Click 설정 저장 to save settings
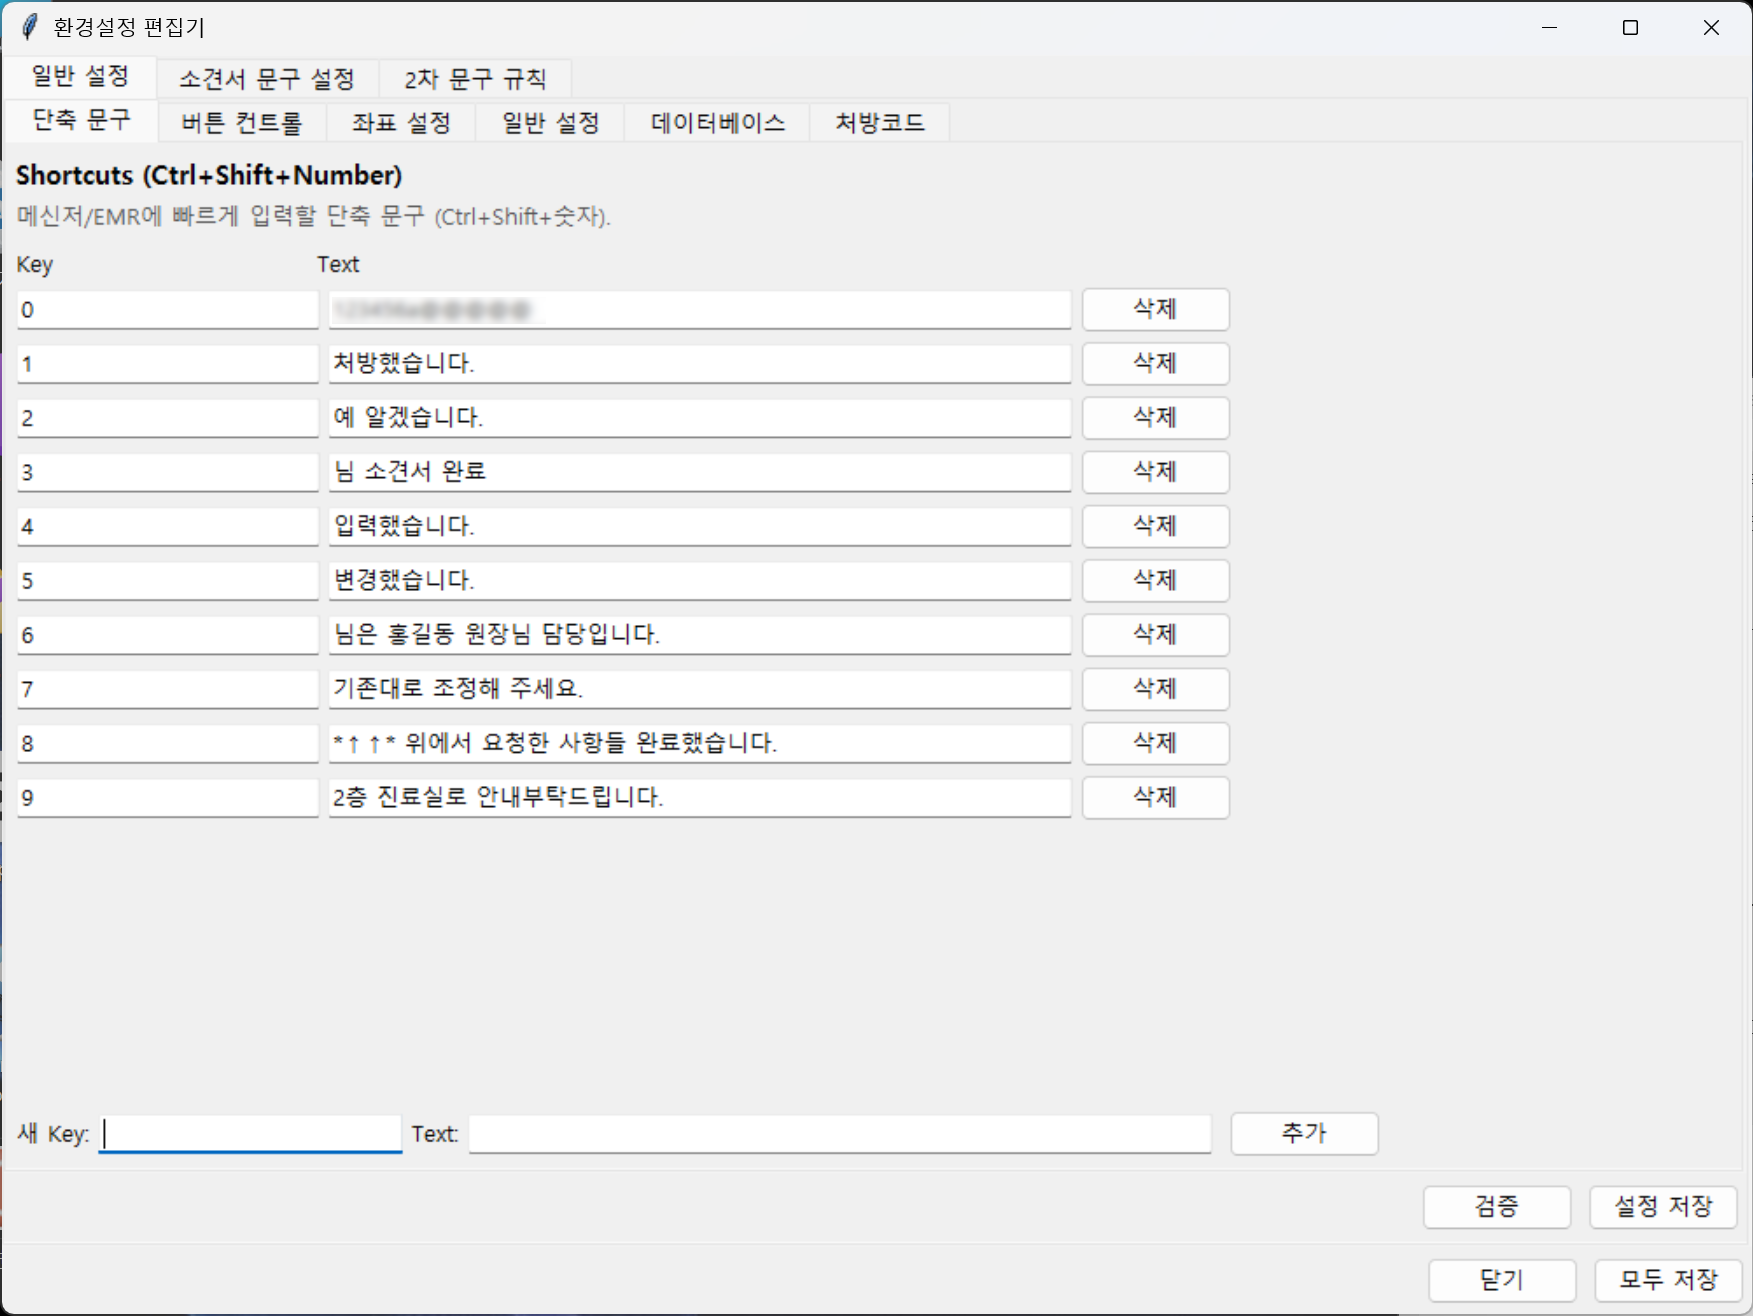 click(1663, 1207)
